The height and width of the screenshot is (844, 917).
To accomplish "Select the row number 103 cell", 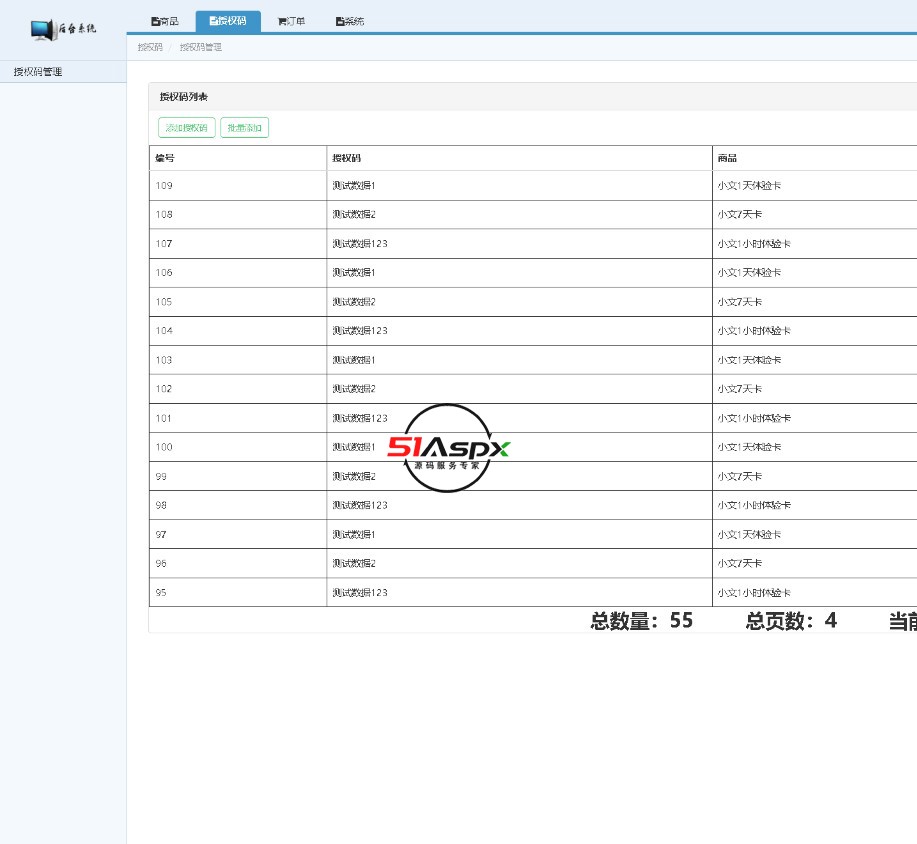I will click(x=238, y=360).
